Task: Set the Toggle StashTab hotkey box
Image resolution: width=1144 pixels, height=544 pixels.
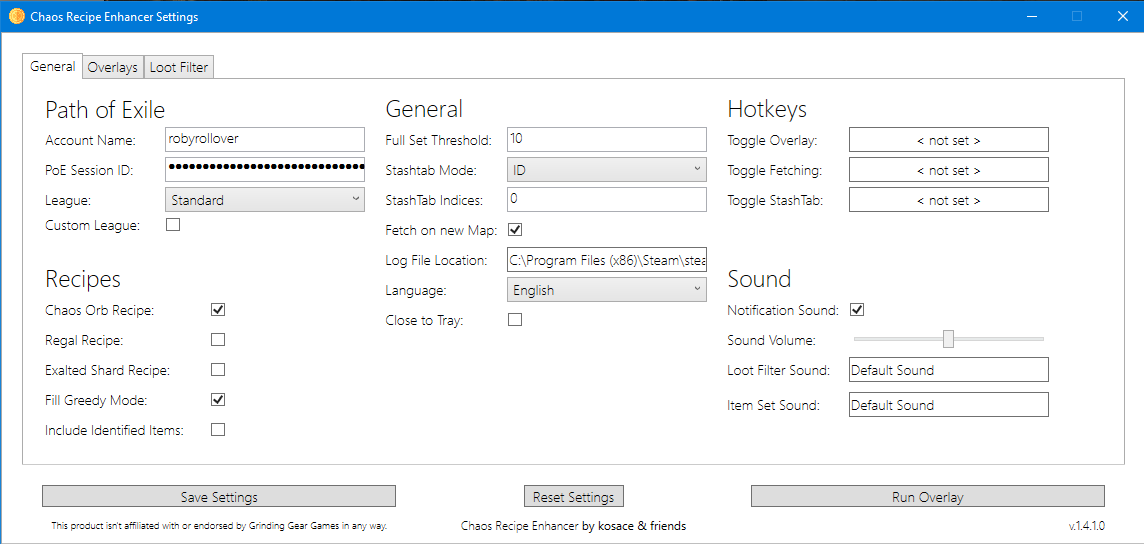Action: 948,199
